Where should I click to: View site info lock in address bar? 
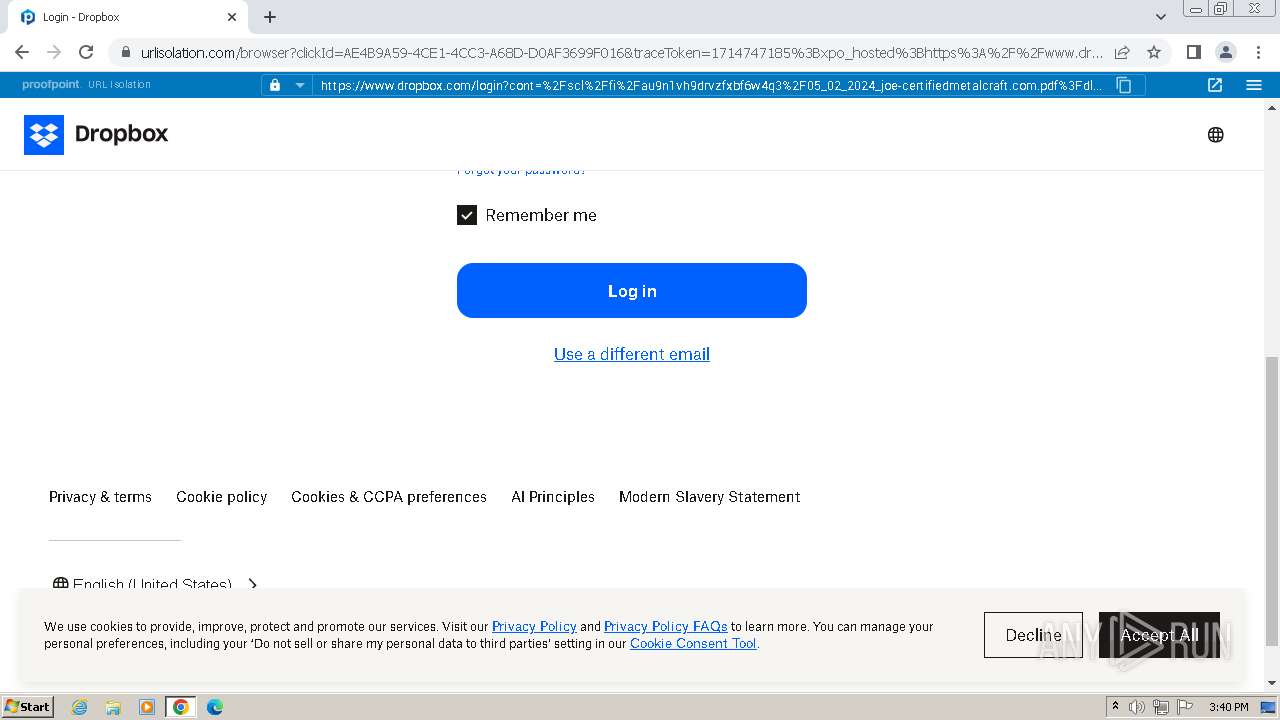pyautogui.click(x=126, y=52)
